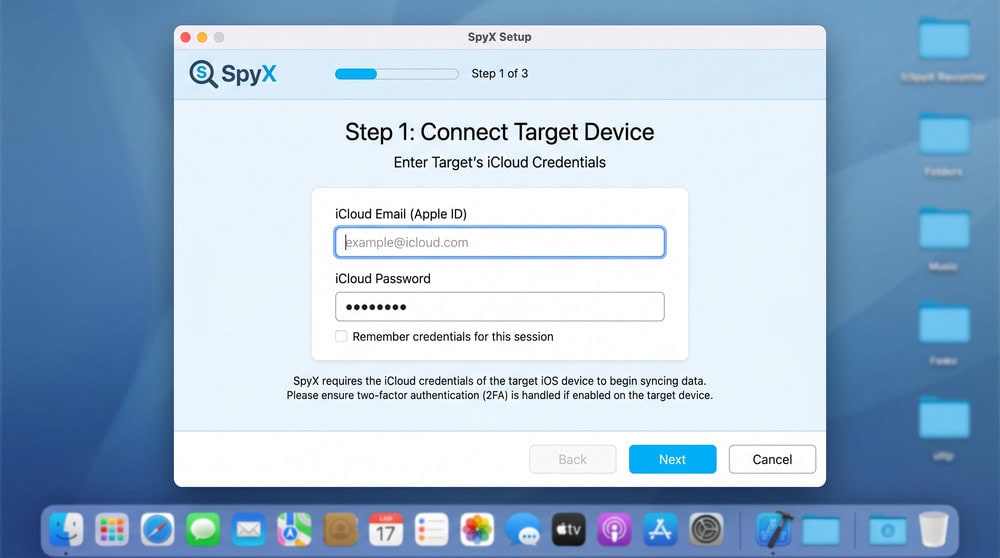
Task: Open the Reminders app
Action: click(431, 529)
